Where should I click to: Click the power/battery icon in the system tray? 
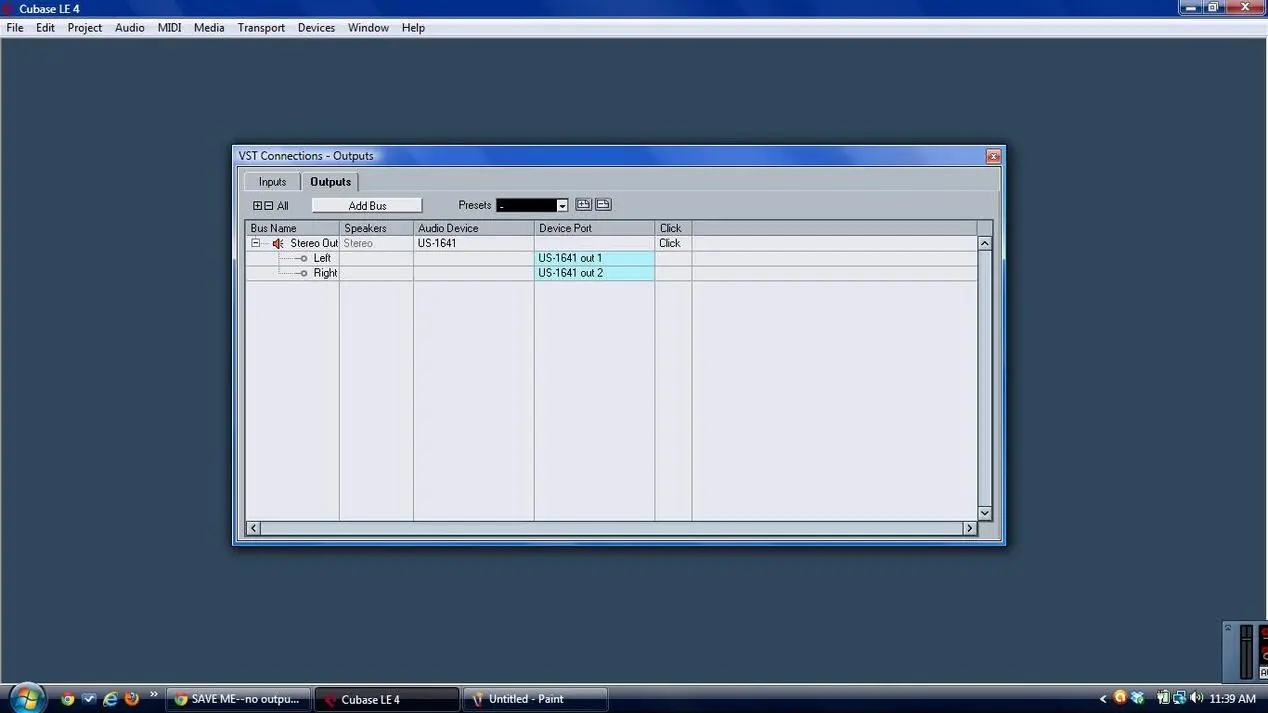(1163, 698)
